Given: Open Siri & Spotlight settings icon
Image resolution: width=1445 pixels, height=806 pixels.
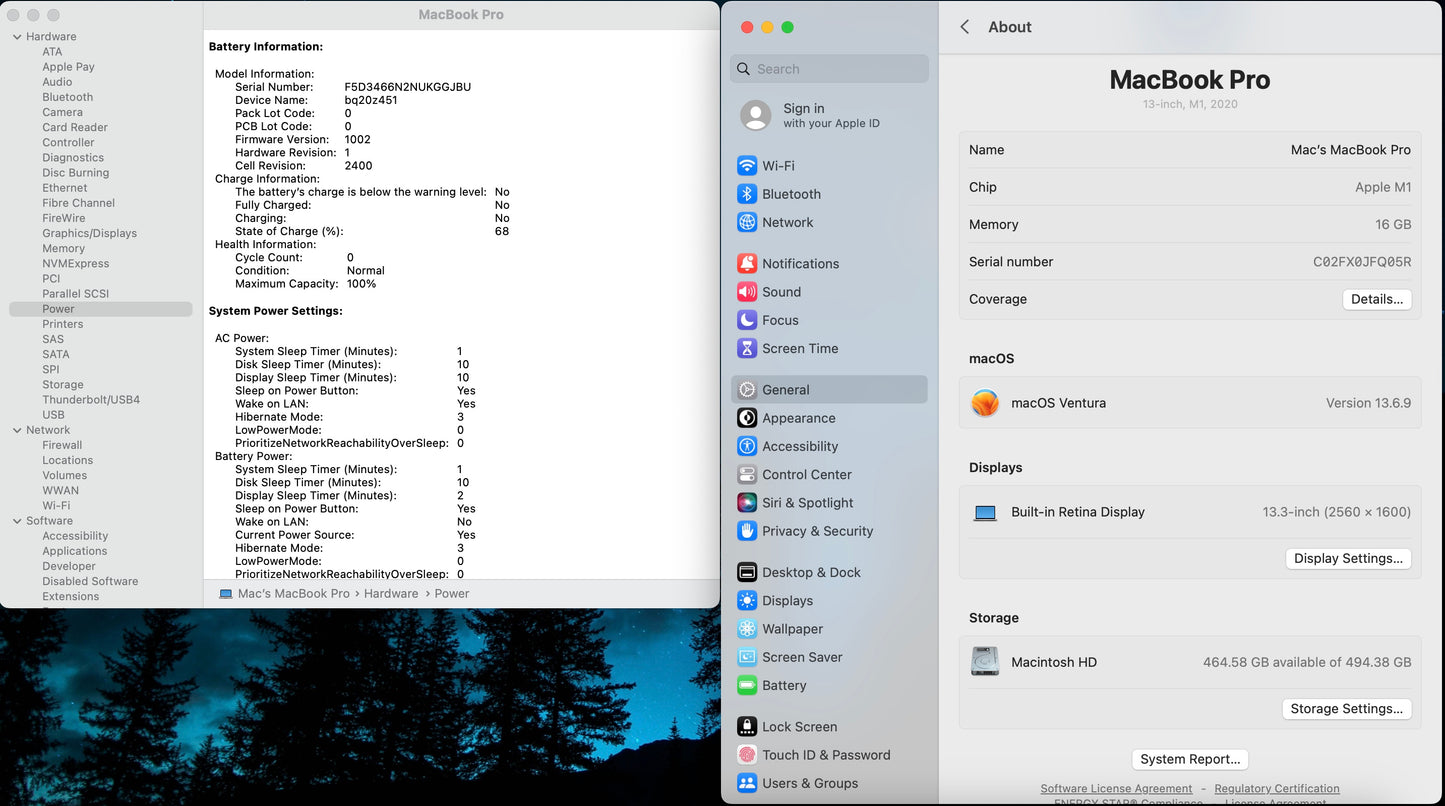Looking at the screenshot, I should (747, 503).
